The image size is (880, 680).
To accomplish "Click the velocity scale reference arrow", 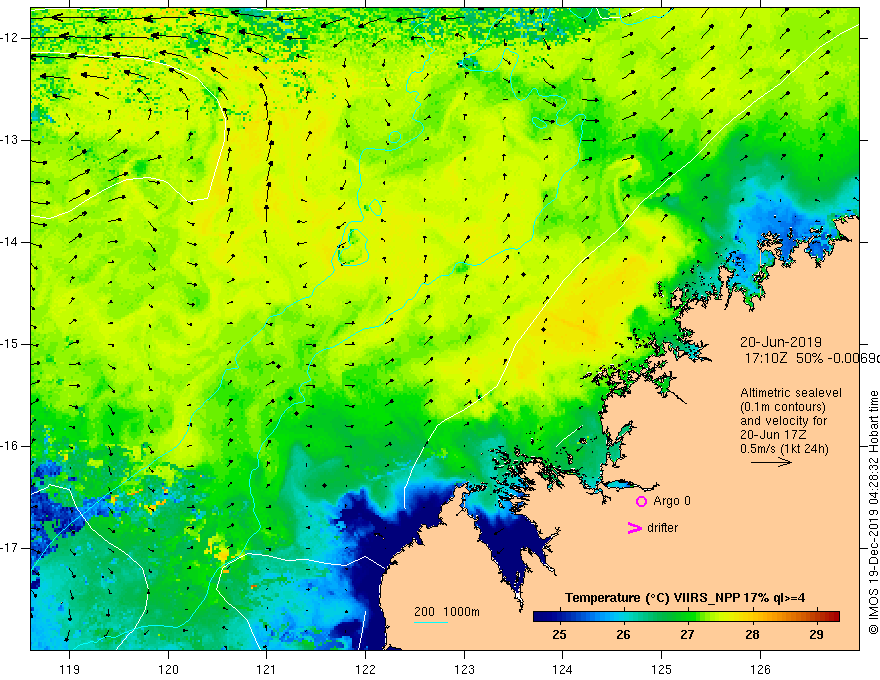I will [771, 462].
